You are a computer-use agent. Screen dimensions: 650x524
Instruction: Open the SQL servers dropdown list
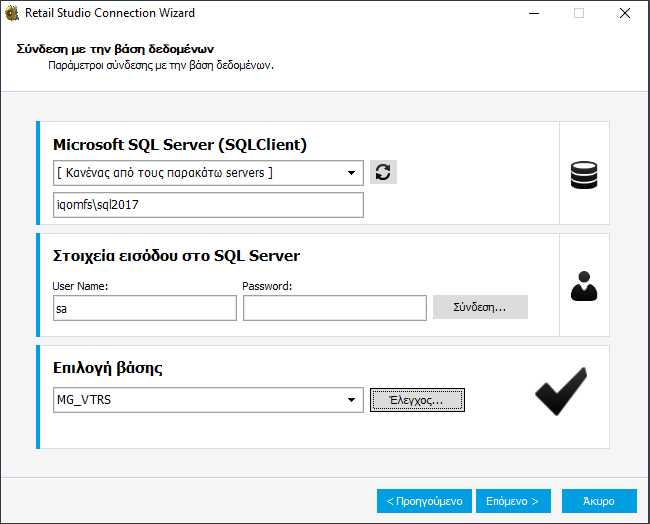352,173
